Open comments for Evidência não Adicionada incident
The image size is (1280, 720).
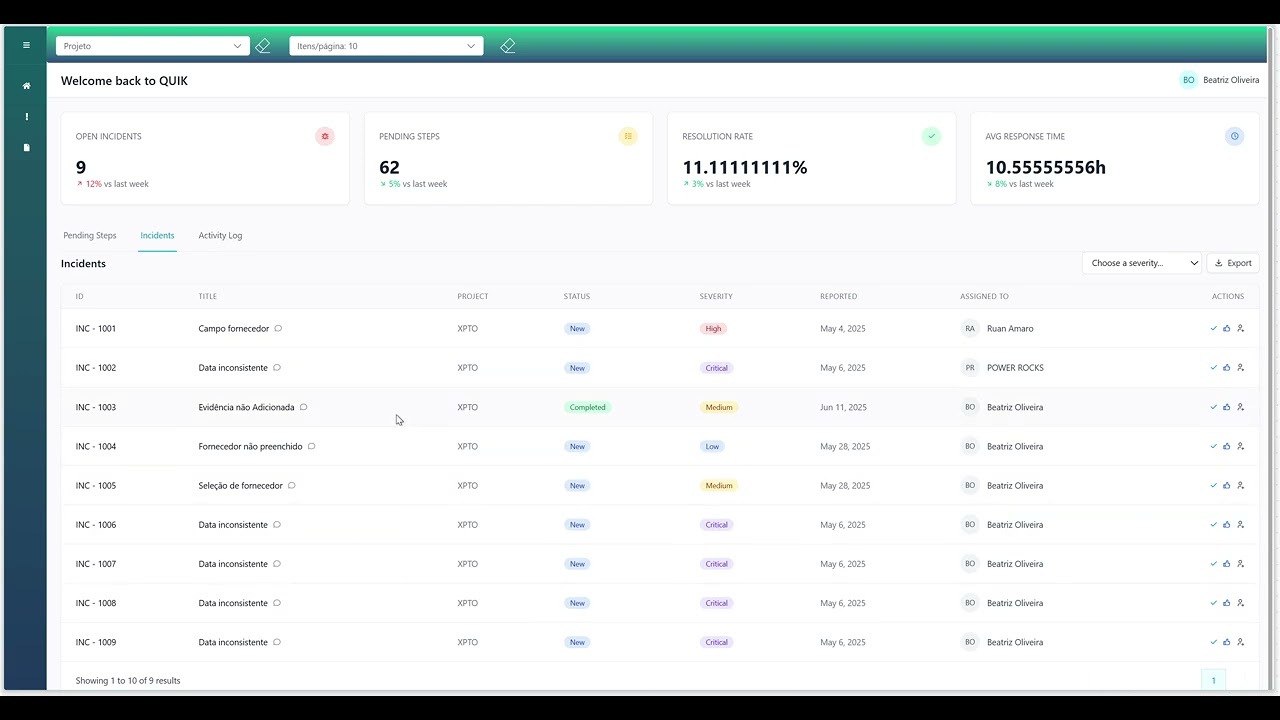[304, 407]
